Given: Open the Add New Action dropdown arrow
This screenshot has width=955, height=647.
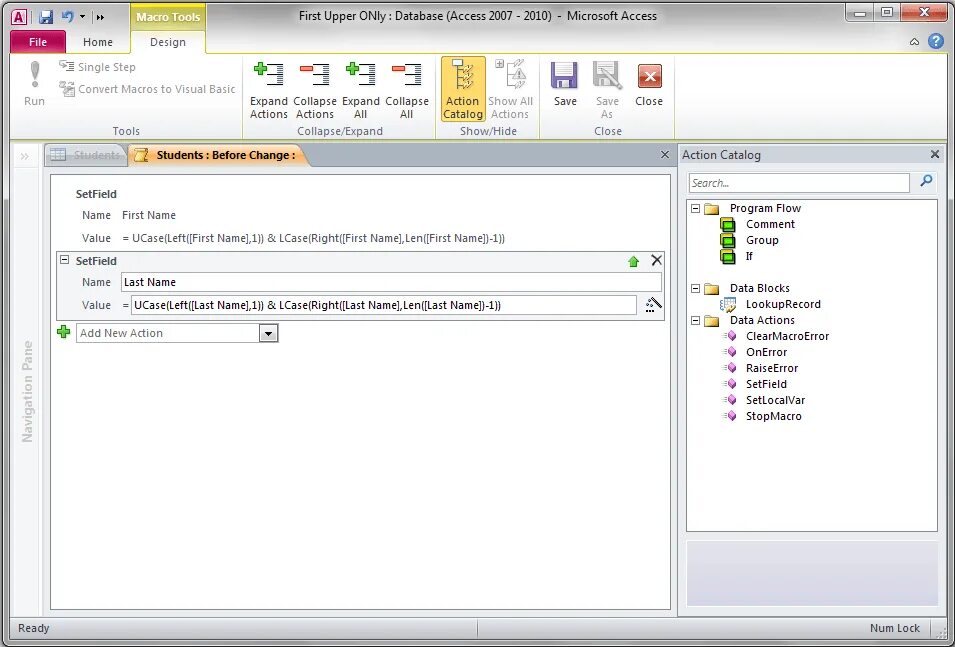Looking at the screenshot, I should point(268,333).
